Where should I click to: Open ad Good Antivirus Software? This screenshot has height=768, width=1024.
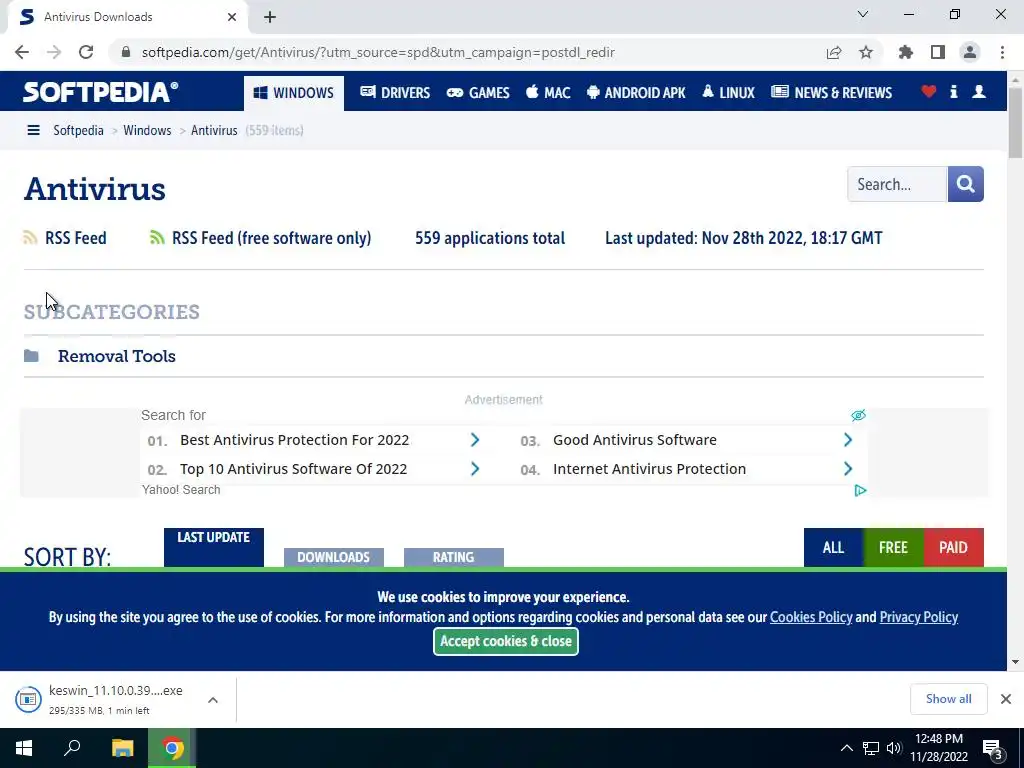point(635,440)
